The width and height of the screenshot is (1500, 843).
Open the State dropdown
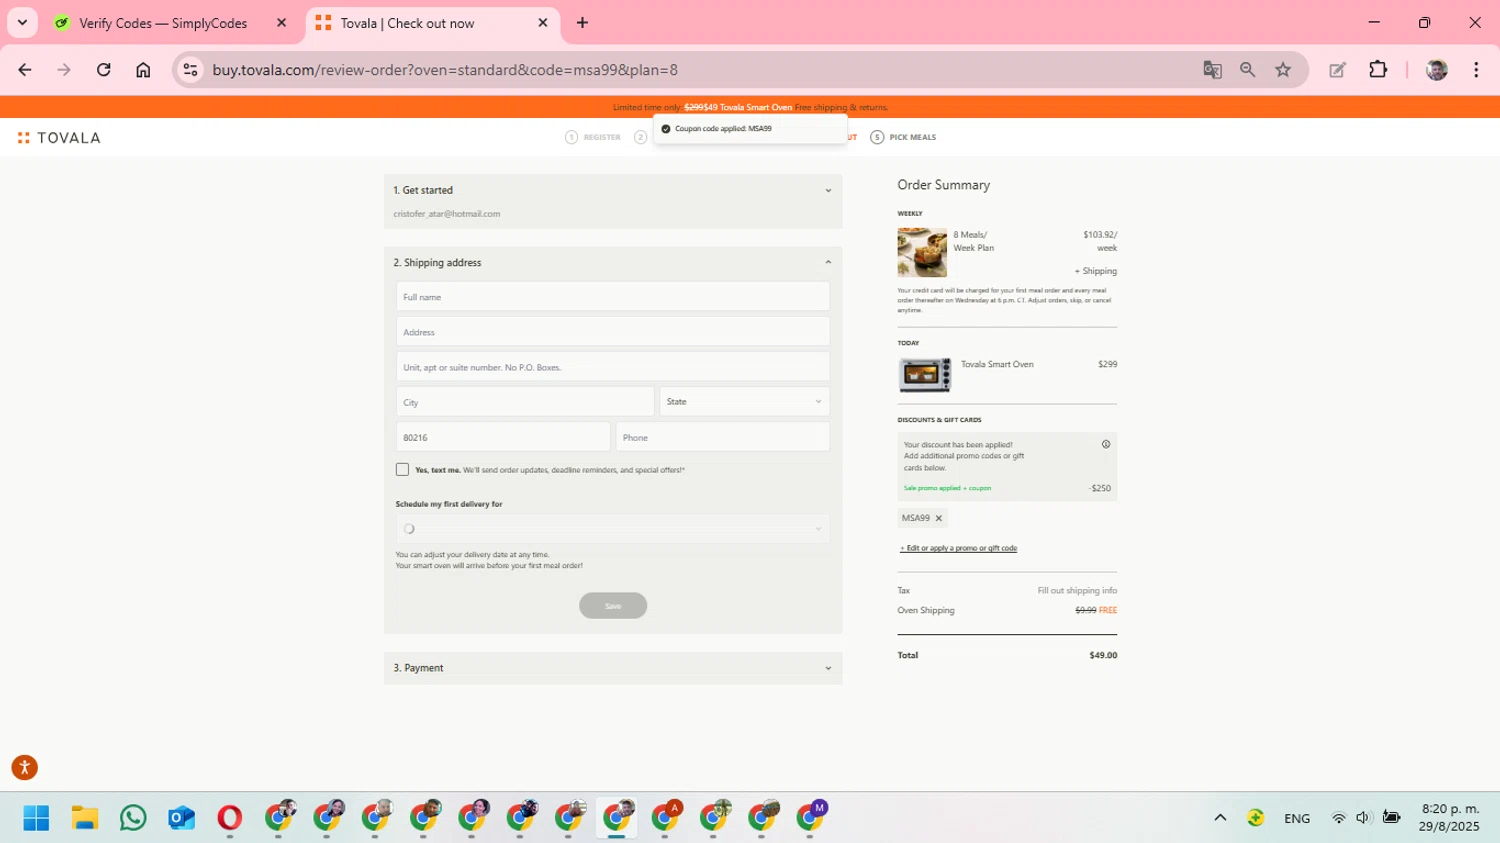click(x=744, y=402)
